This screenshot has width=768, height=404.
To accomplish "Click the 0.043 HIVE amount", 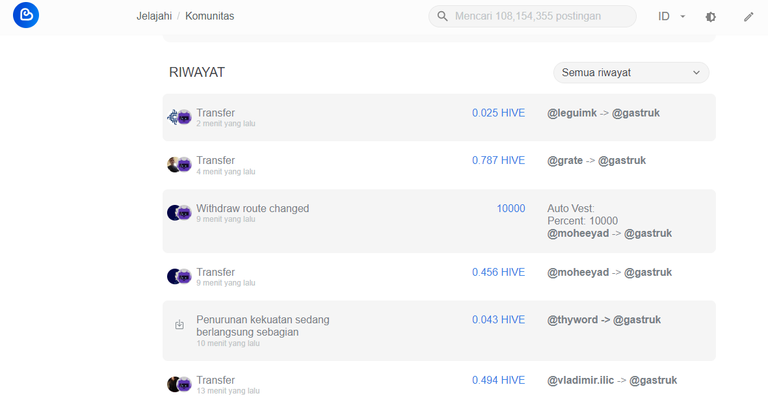I will point(498,320).
